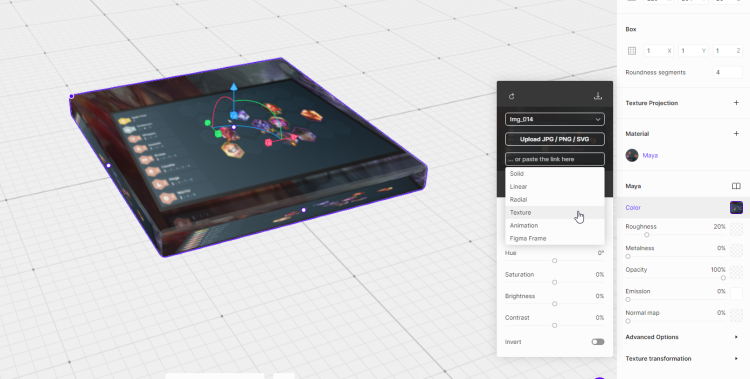Click the Opacity map swatch
Image resolution: width=750 pixels, height=379 pixels.
[736, 272]
